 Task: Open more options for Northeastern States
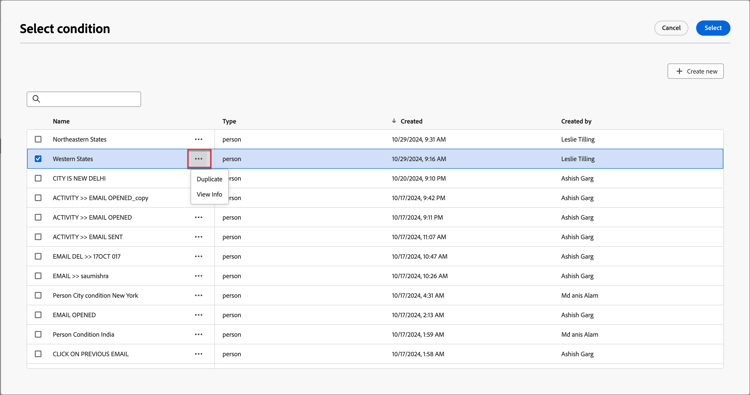pyautogui.click(x=199, y=139)
